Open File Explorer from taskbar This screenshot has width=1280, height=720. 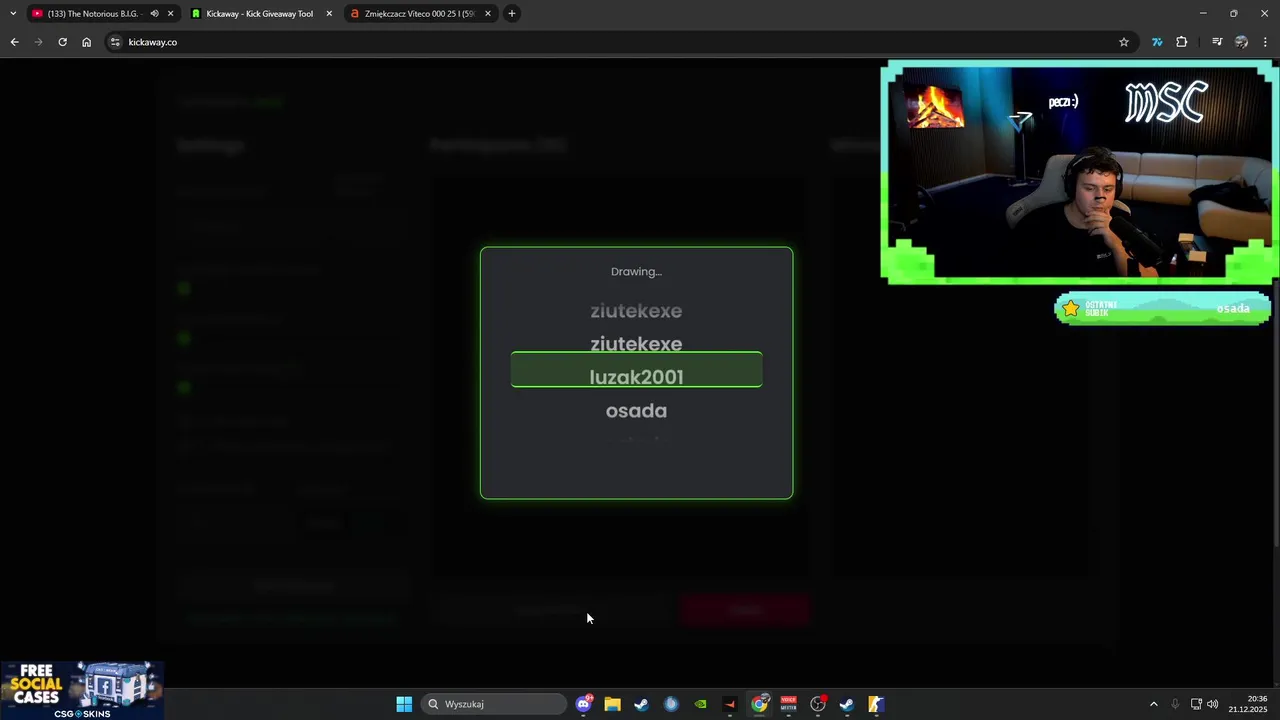[612, 704]
